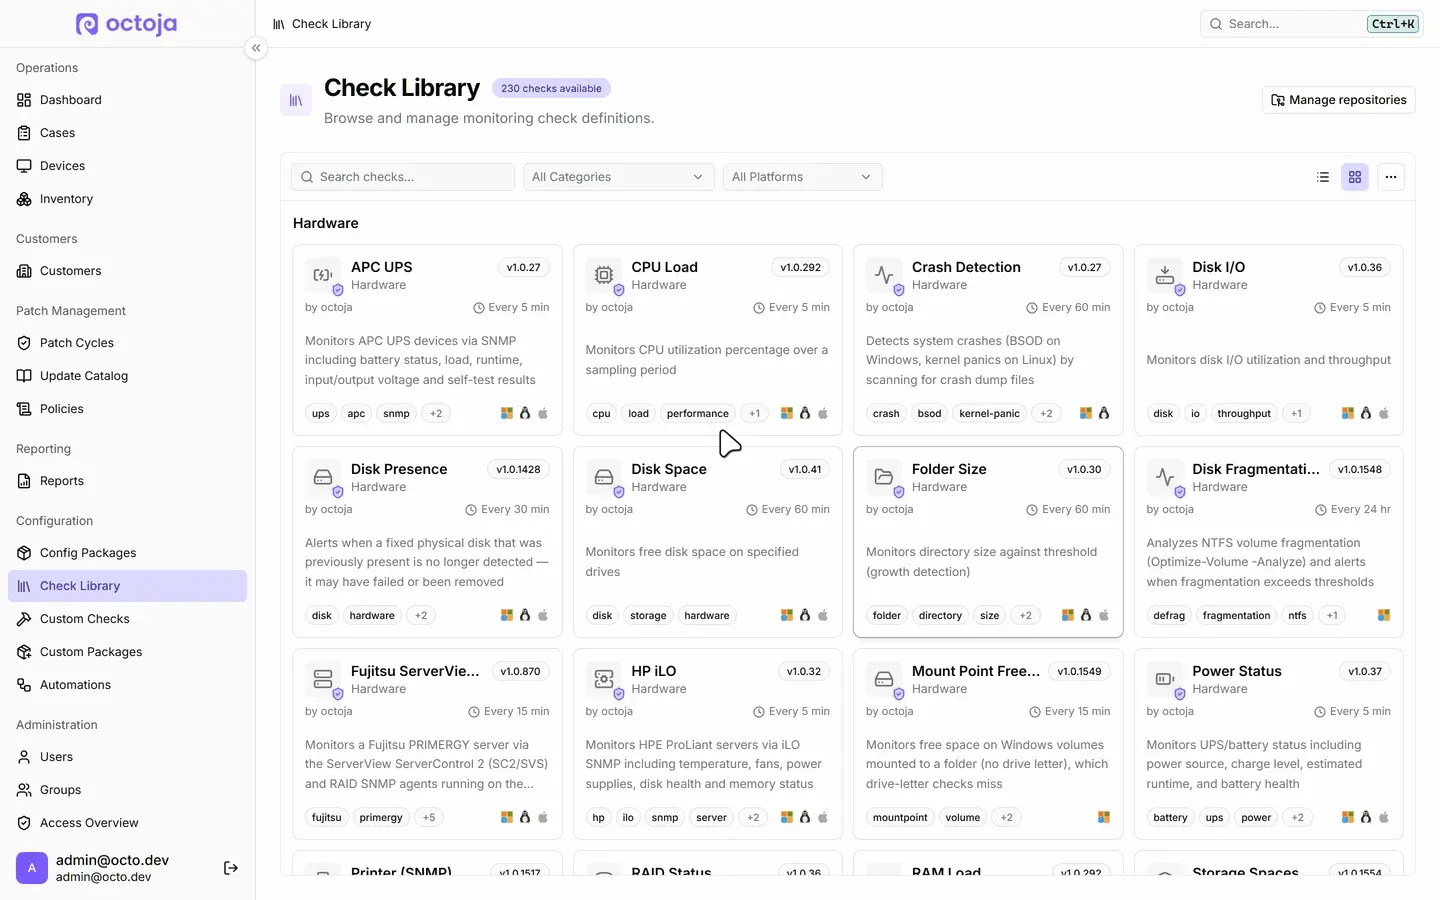Click the 230 checks available badge

551,88
